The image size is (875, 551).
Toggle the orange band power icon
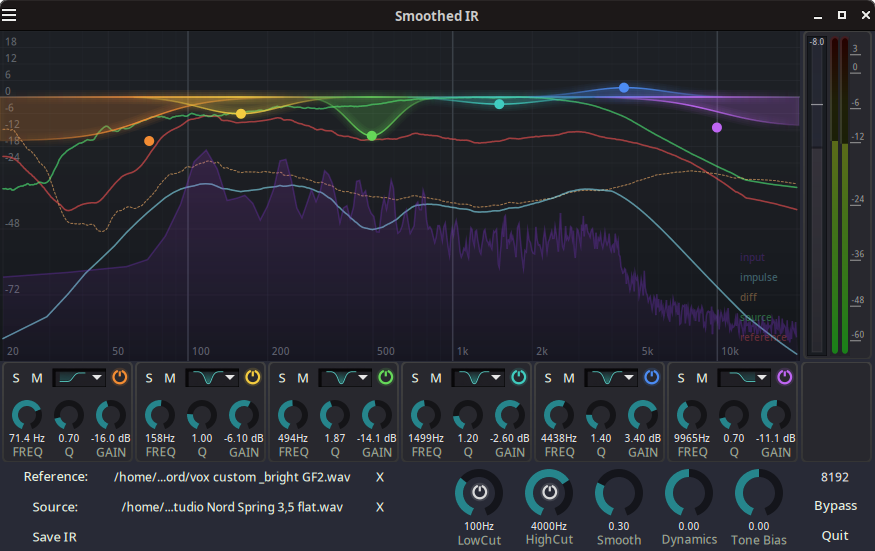[x=119, y=377]
